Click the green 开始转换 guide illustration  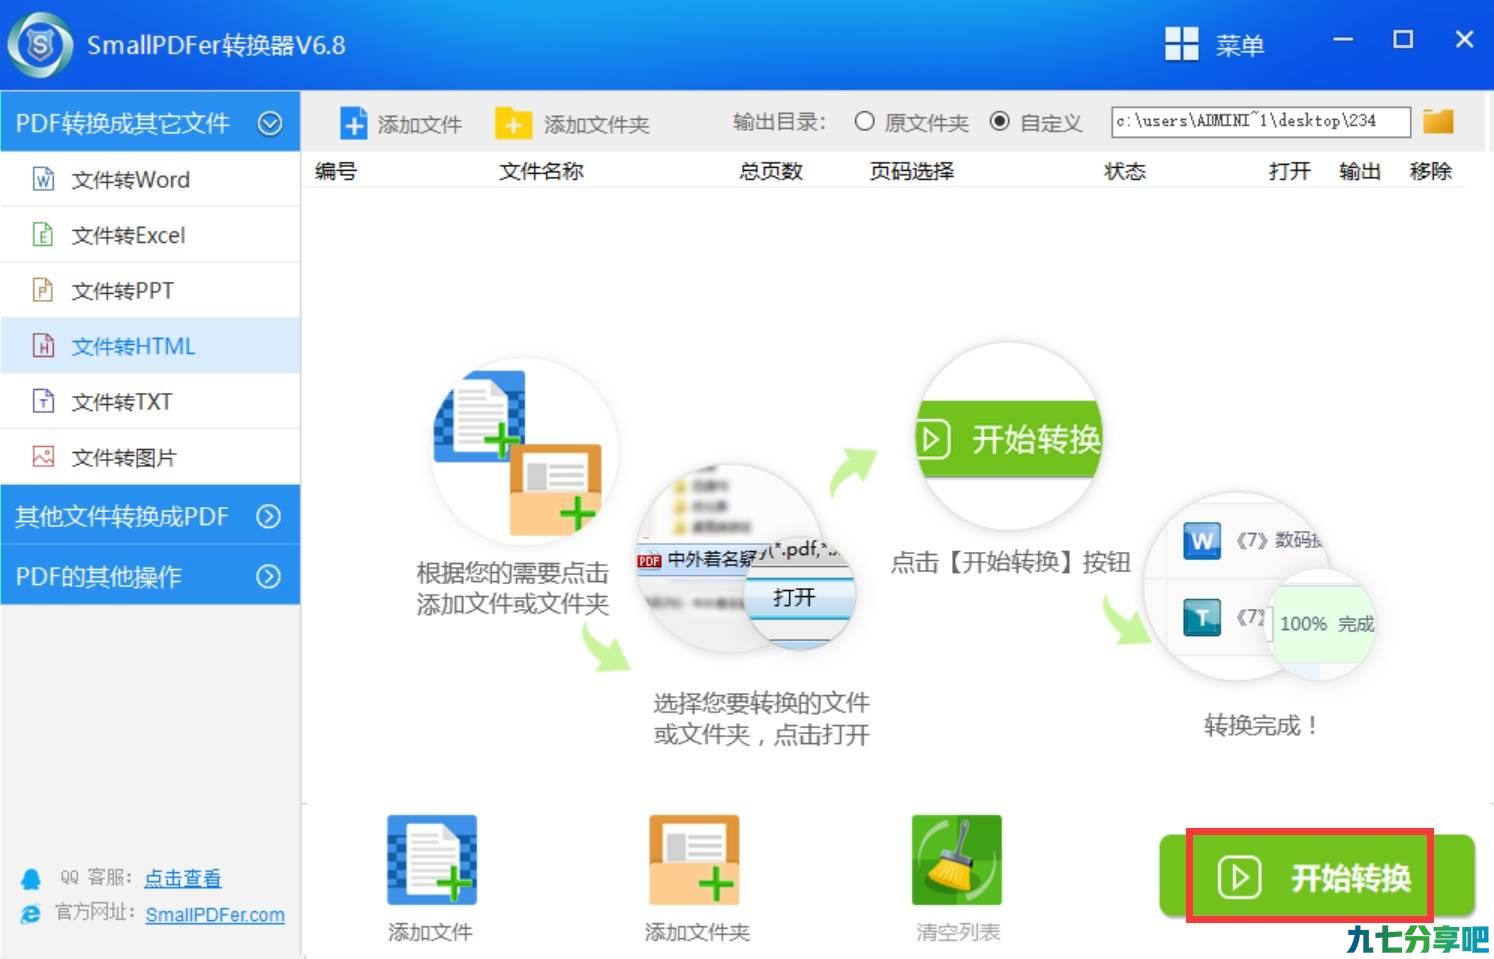click(1010, 438)
